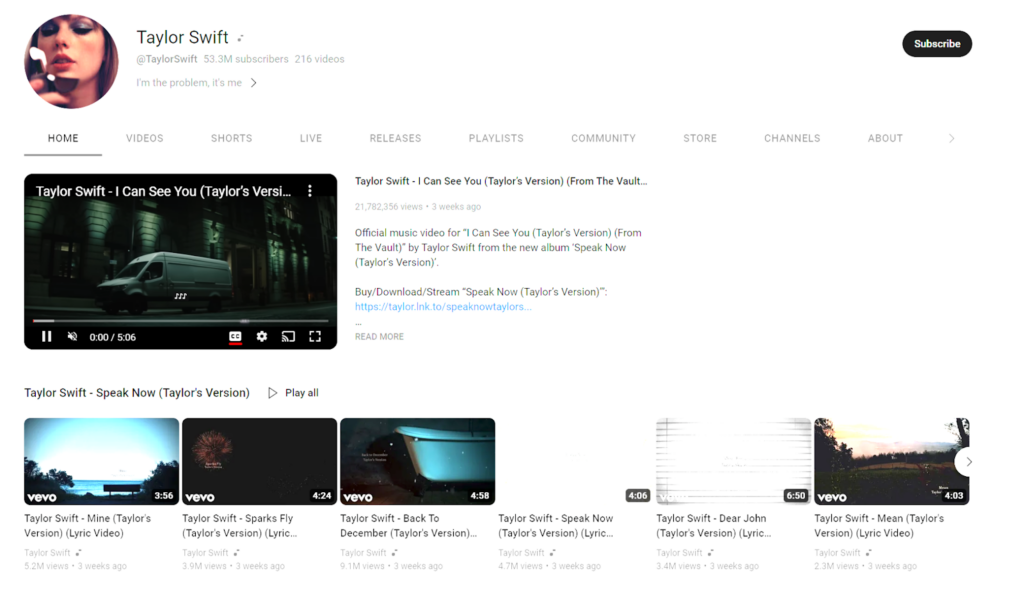The image size is (1024, 592).
Task: Click Play all for the playlist
Action: 293,393
